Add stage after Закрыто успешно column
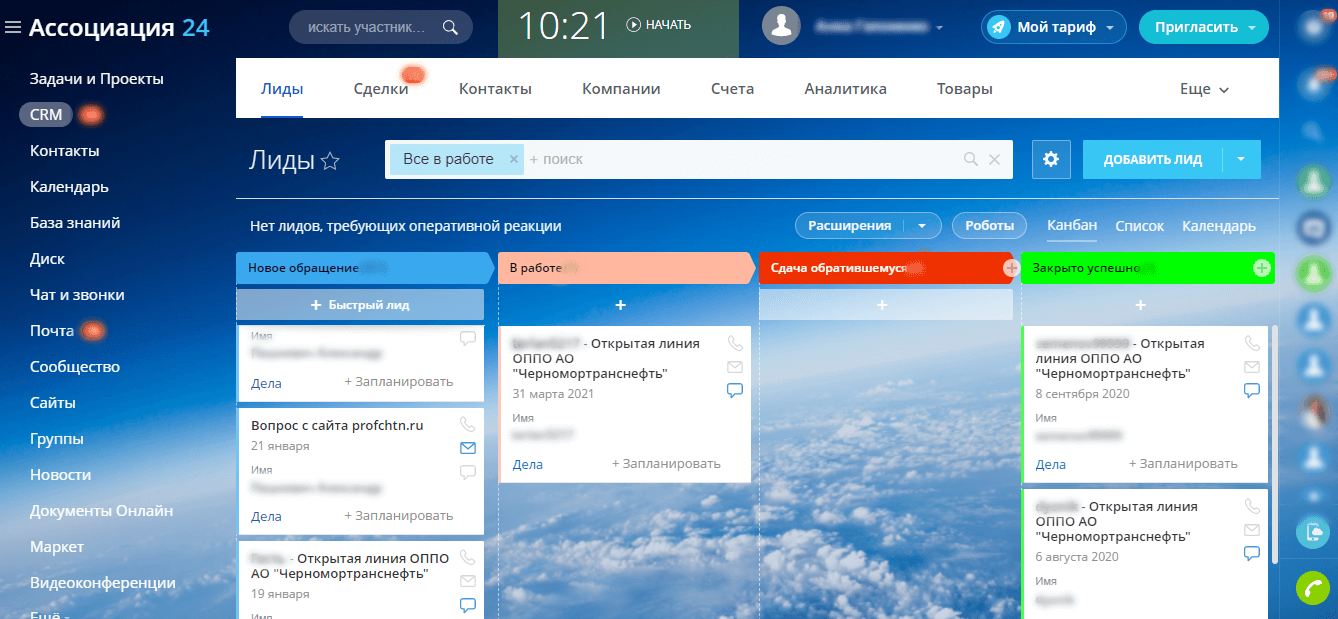 click(1262, 268)
